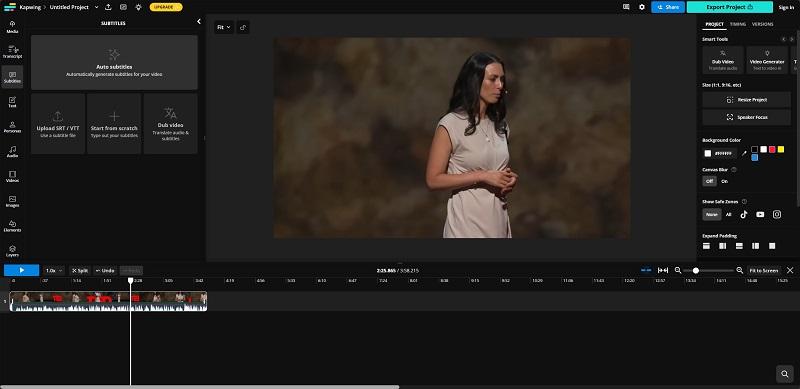Play the video with blue play button

pos(21,271)
